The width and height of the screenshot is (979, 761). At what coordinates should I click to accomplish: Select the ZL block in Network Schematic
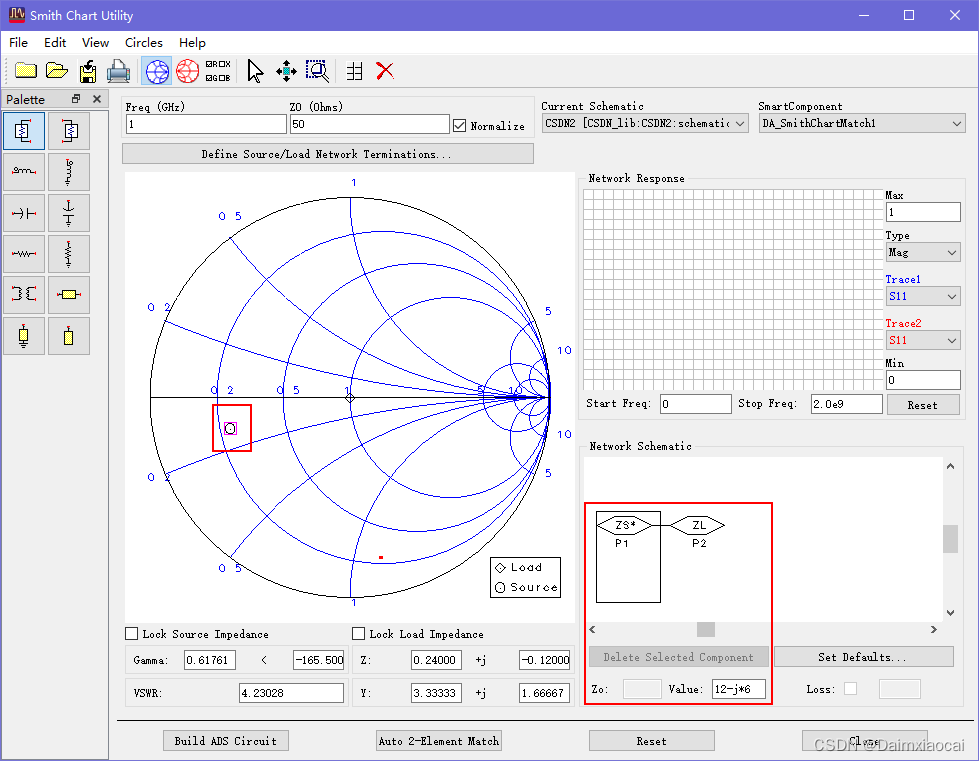click(699, 525)
